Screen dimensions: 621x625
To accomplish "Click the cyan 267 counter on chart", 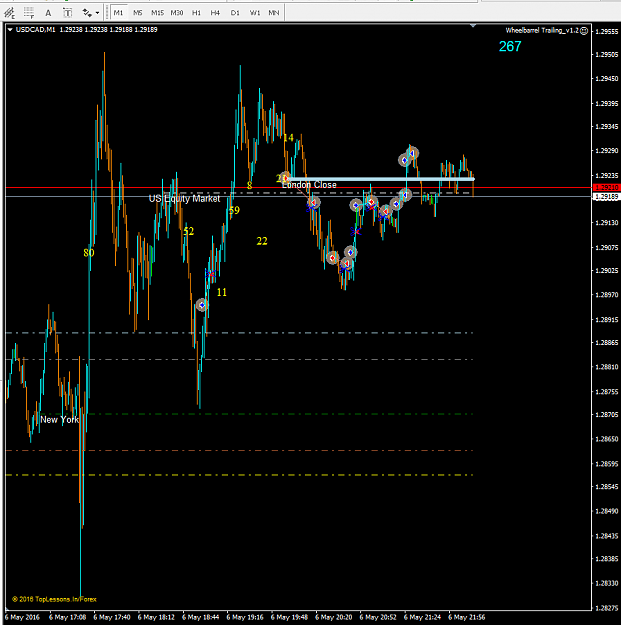I will coord(510,47).
